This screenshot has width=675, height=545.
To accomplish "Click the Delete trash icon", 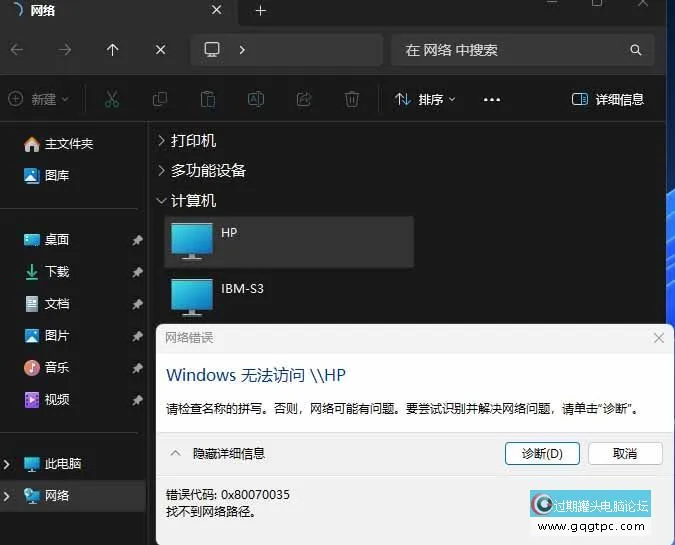I will point(352,99).
